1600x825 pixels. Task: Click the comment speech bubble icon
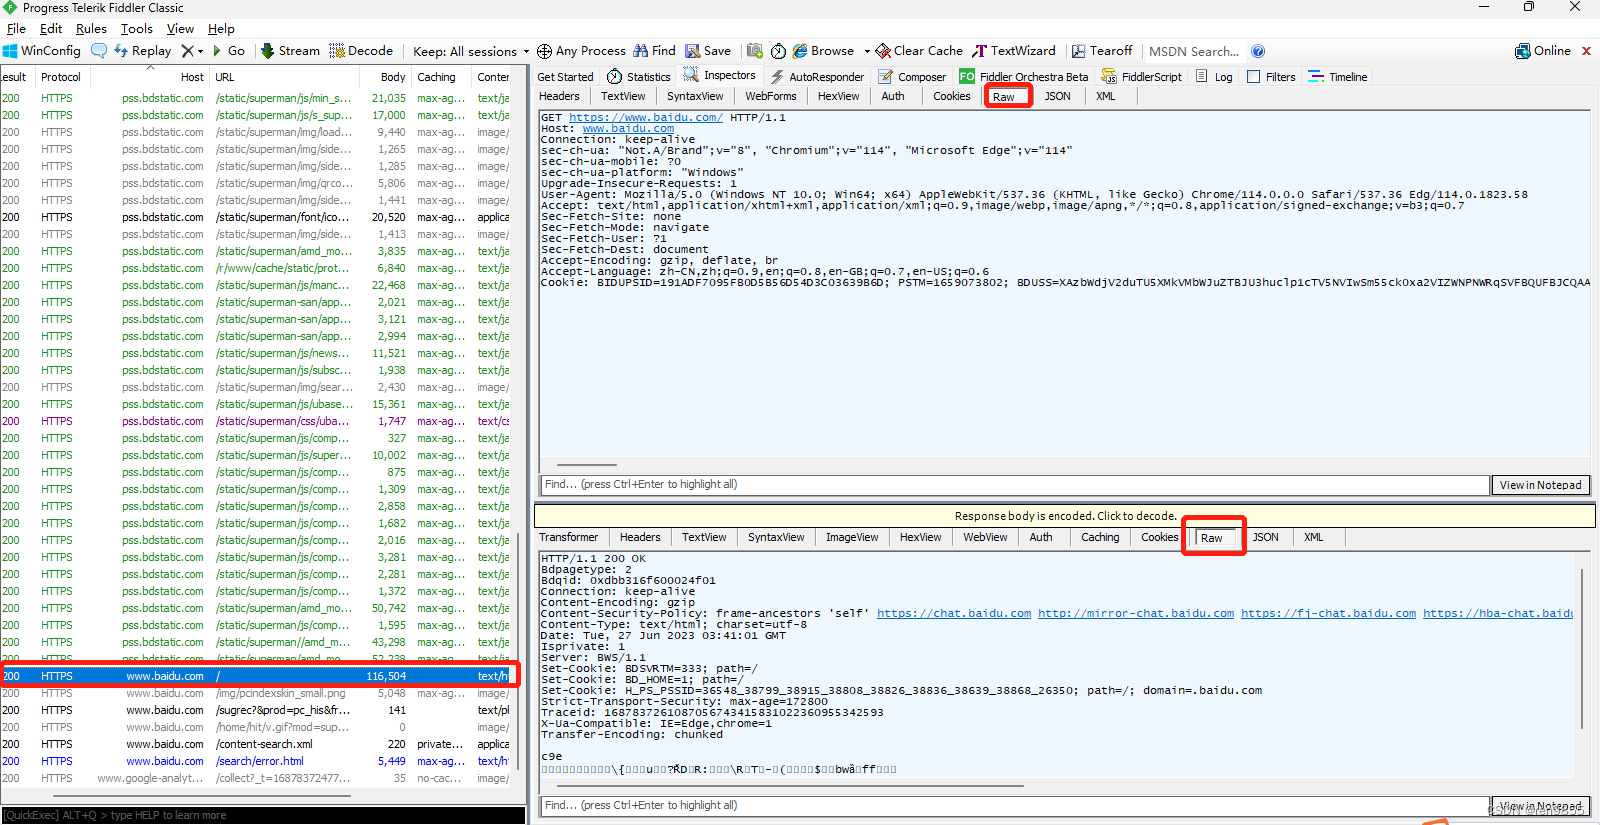(x=99, y=51)
